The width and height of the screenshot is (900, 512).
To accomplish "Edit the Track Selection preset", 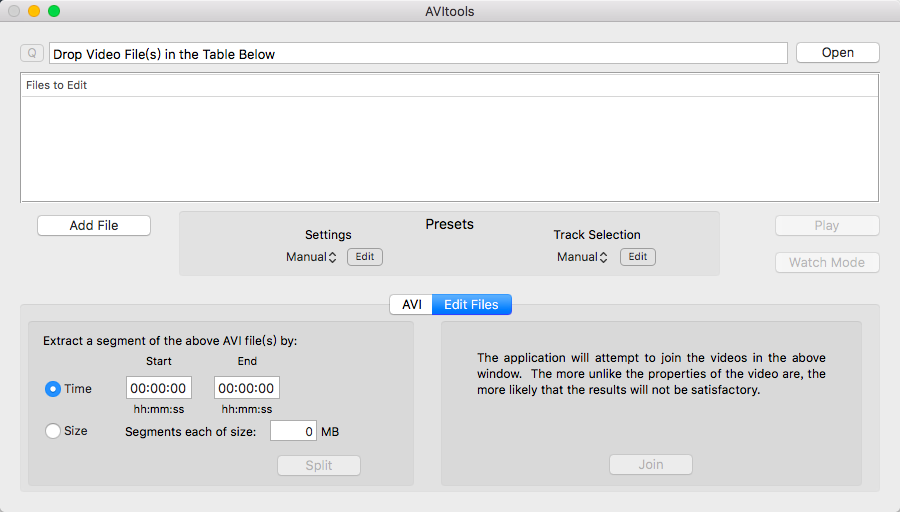I will 638,257.
